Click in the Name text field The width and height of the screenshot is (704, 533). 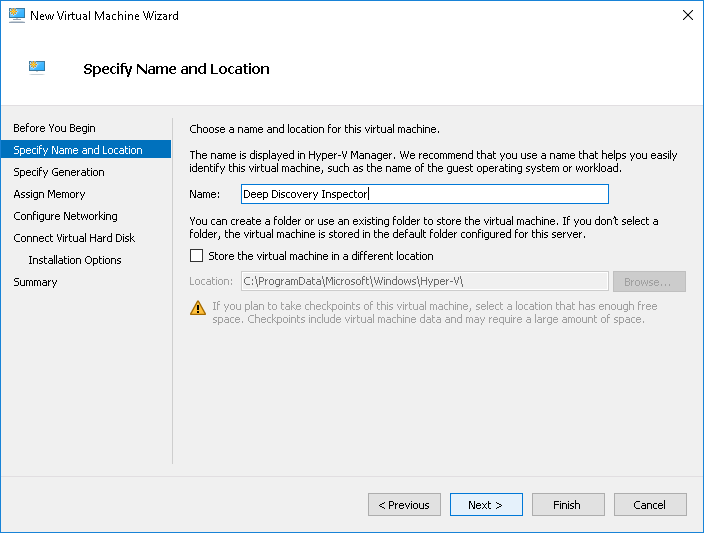click(424, 195)
